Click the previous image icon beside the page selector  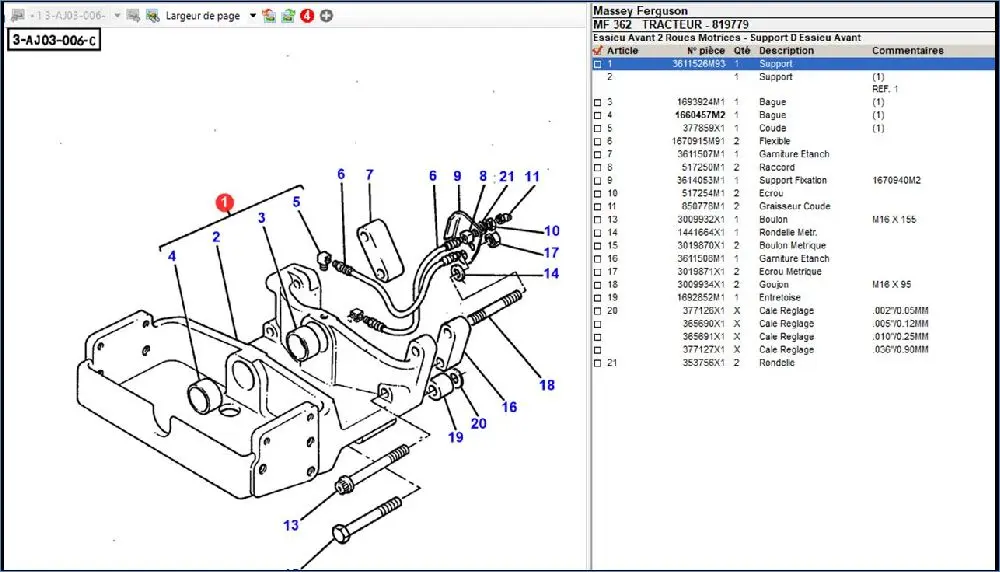(x=18, y=15)
